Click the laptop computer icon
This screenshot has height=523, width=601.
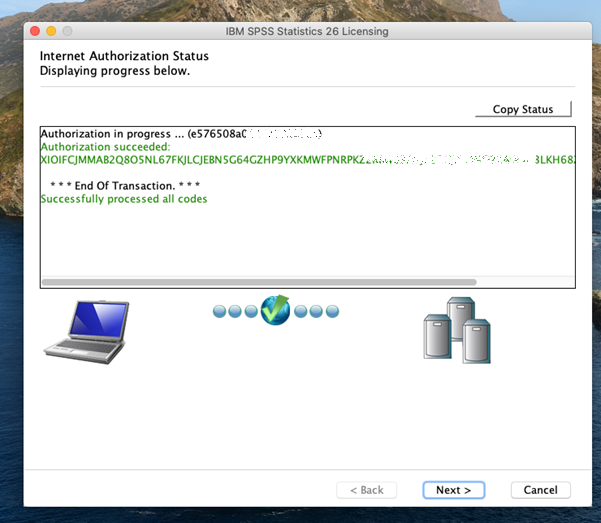click(x=87, y=332)
